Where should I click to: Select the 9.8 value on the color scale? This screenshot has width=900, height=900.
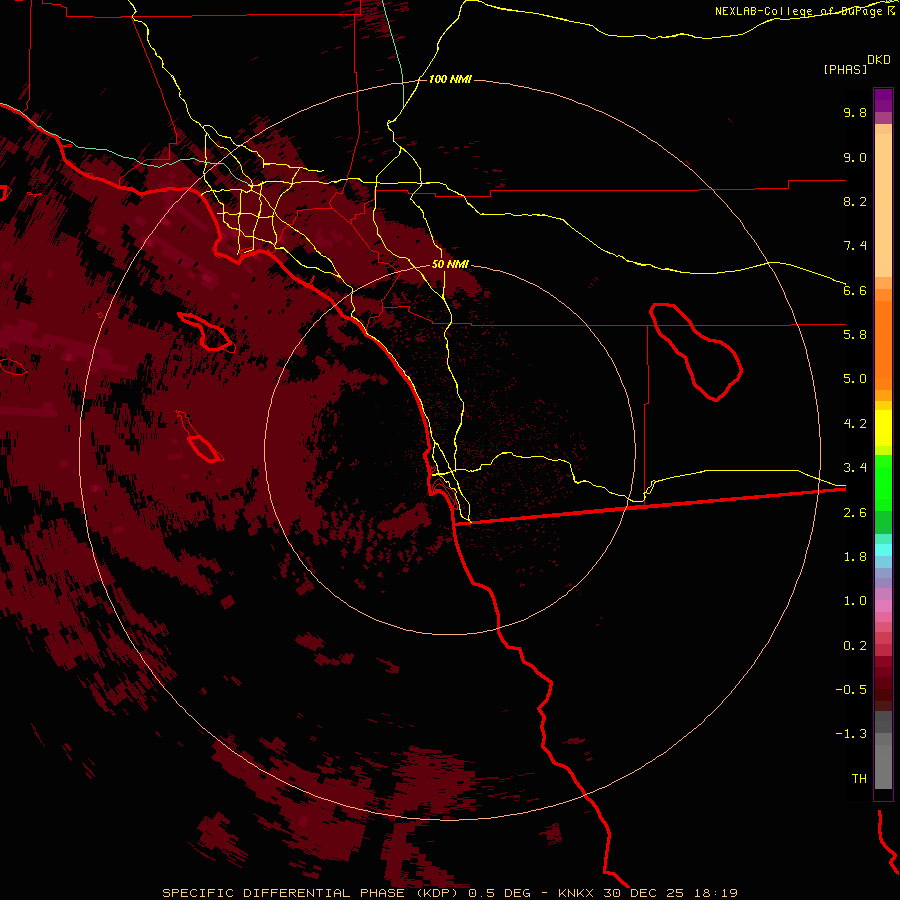click(x=855, y=112)
